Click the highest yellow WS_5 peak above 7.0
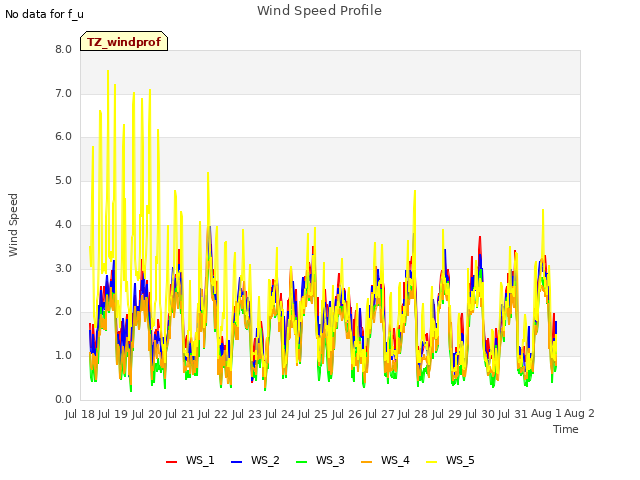Screen dimensions: 640x480 click(x=108, y=71)
